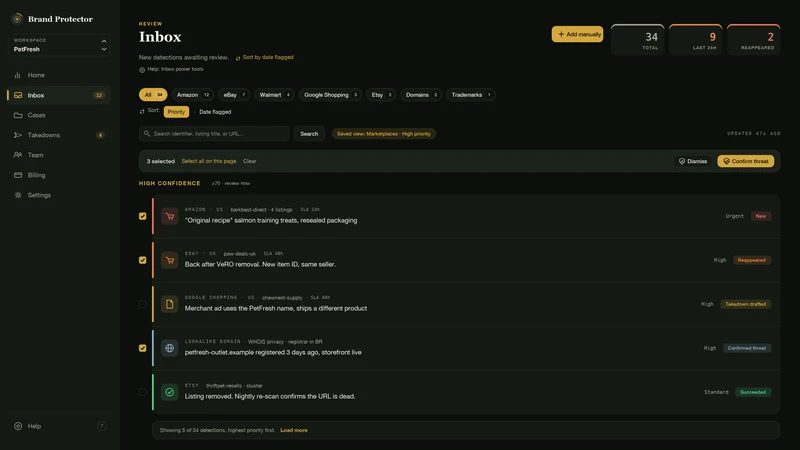Open Inbox in the sidebar
The height and width of the screenshot is (450, 800).
(x=59, y=95)
